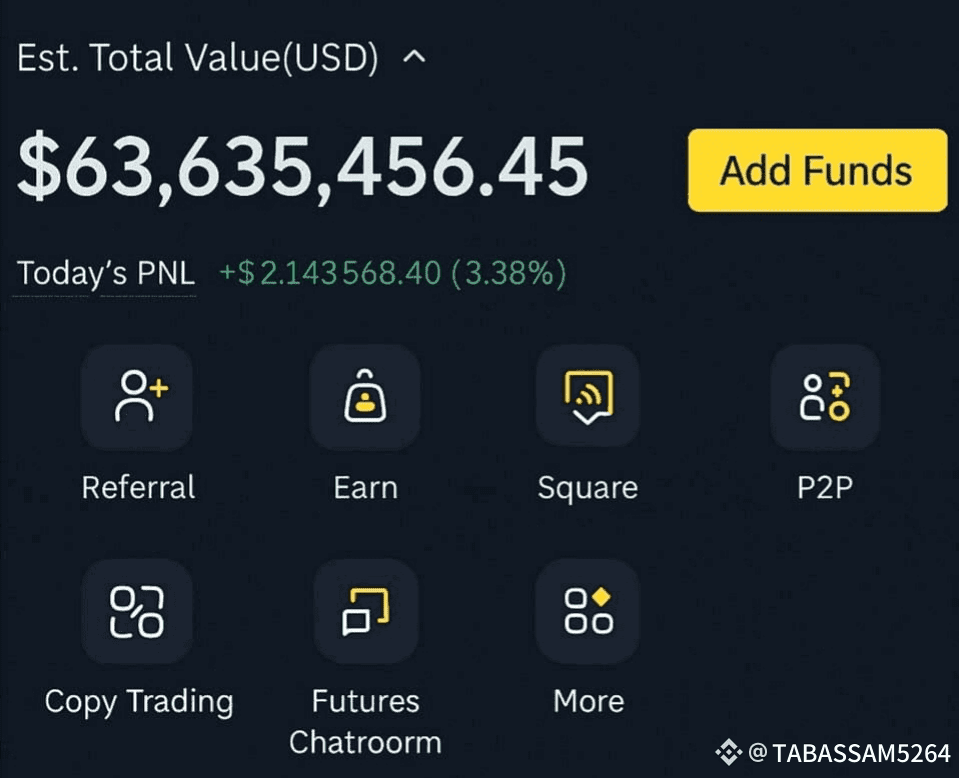
Task: Click the Referral text label
Action: click(138, 487)
